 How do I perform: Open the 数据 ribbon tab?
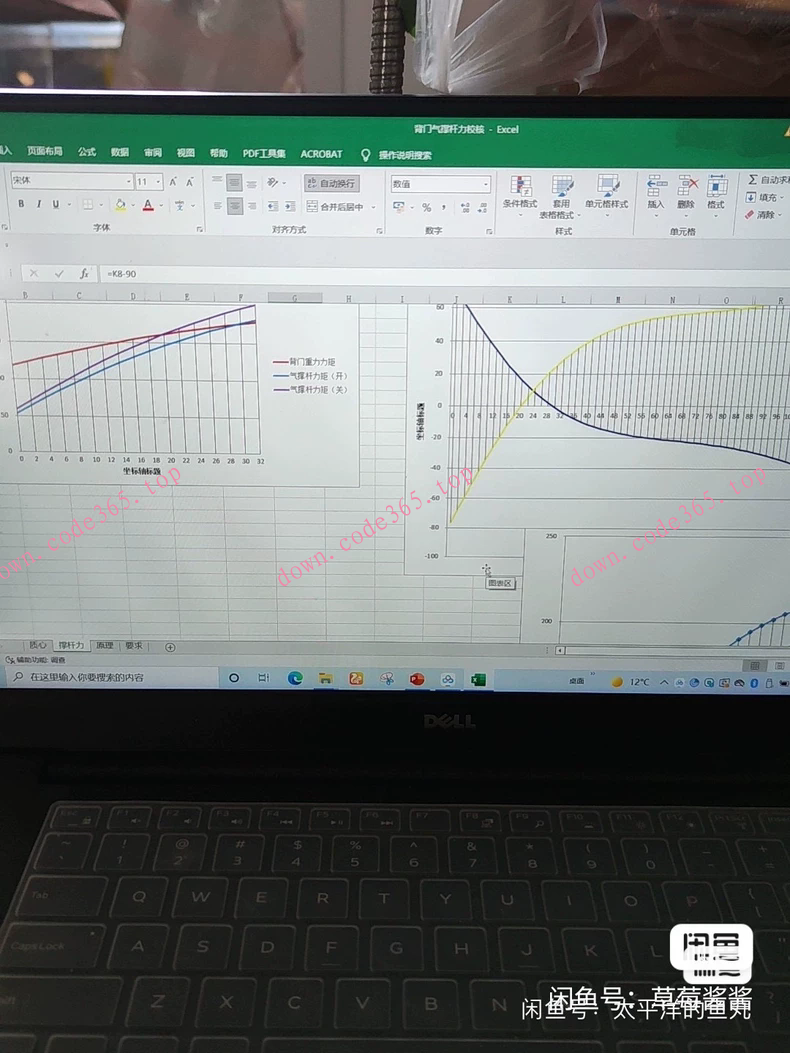[x=120, y=152]
